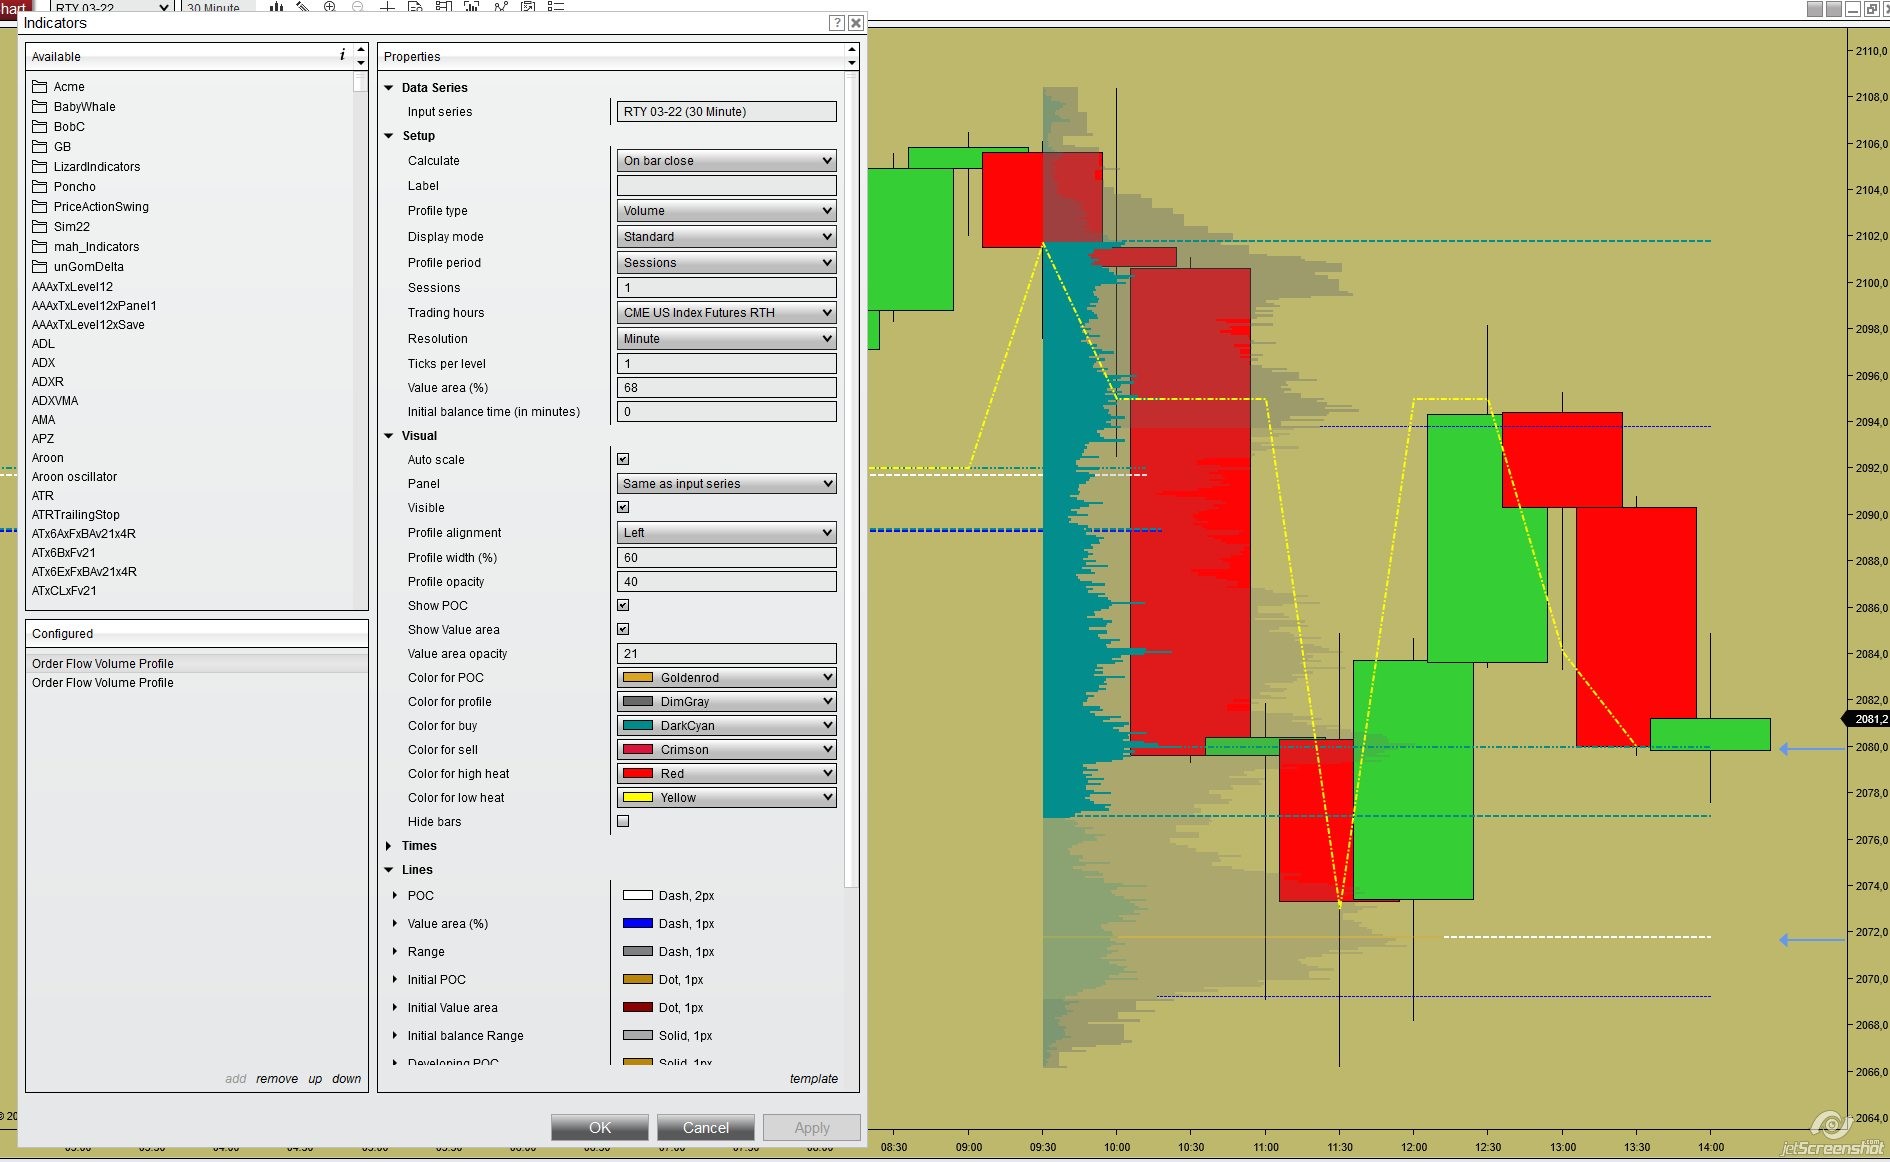Pick the Color for POC Goldenrod swatch
Viewport: 1890px width, 1162px height.
point(638,677)
